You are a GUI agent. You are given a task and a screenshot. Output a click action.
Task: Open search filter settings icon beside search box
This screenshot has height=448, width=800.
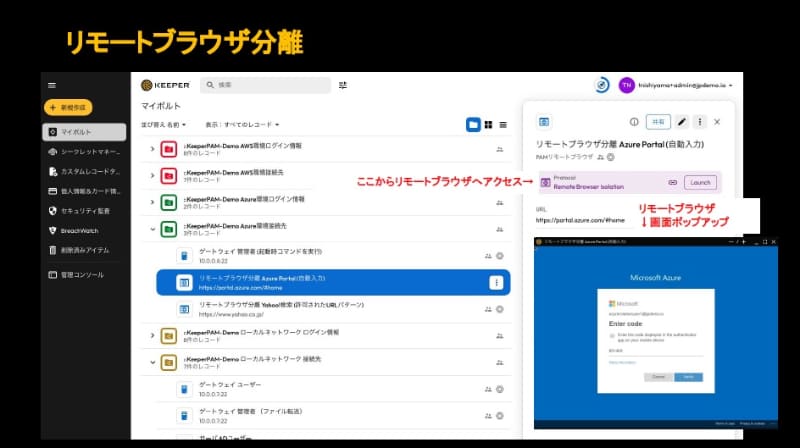(x=343, y=85)
